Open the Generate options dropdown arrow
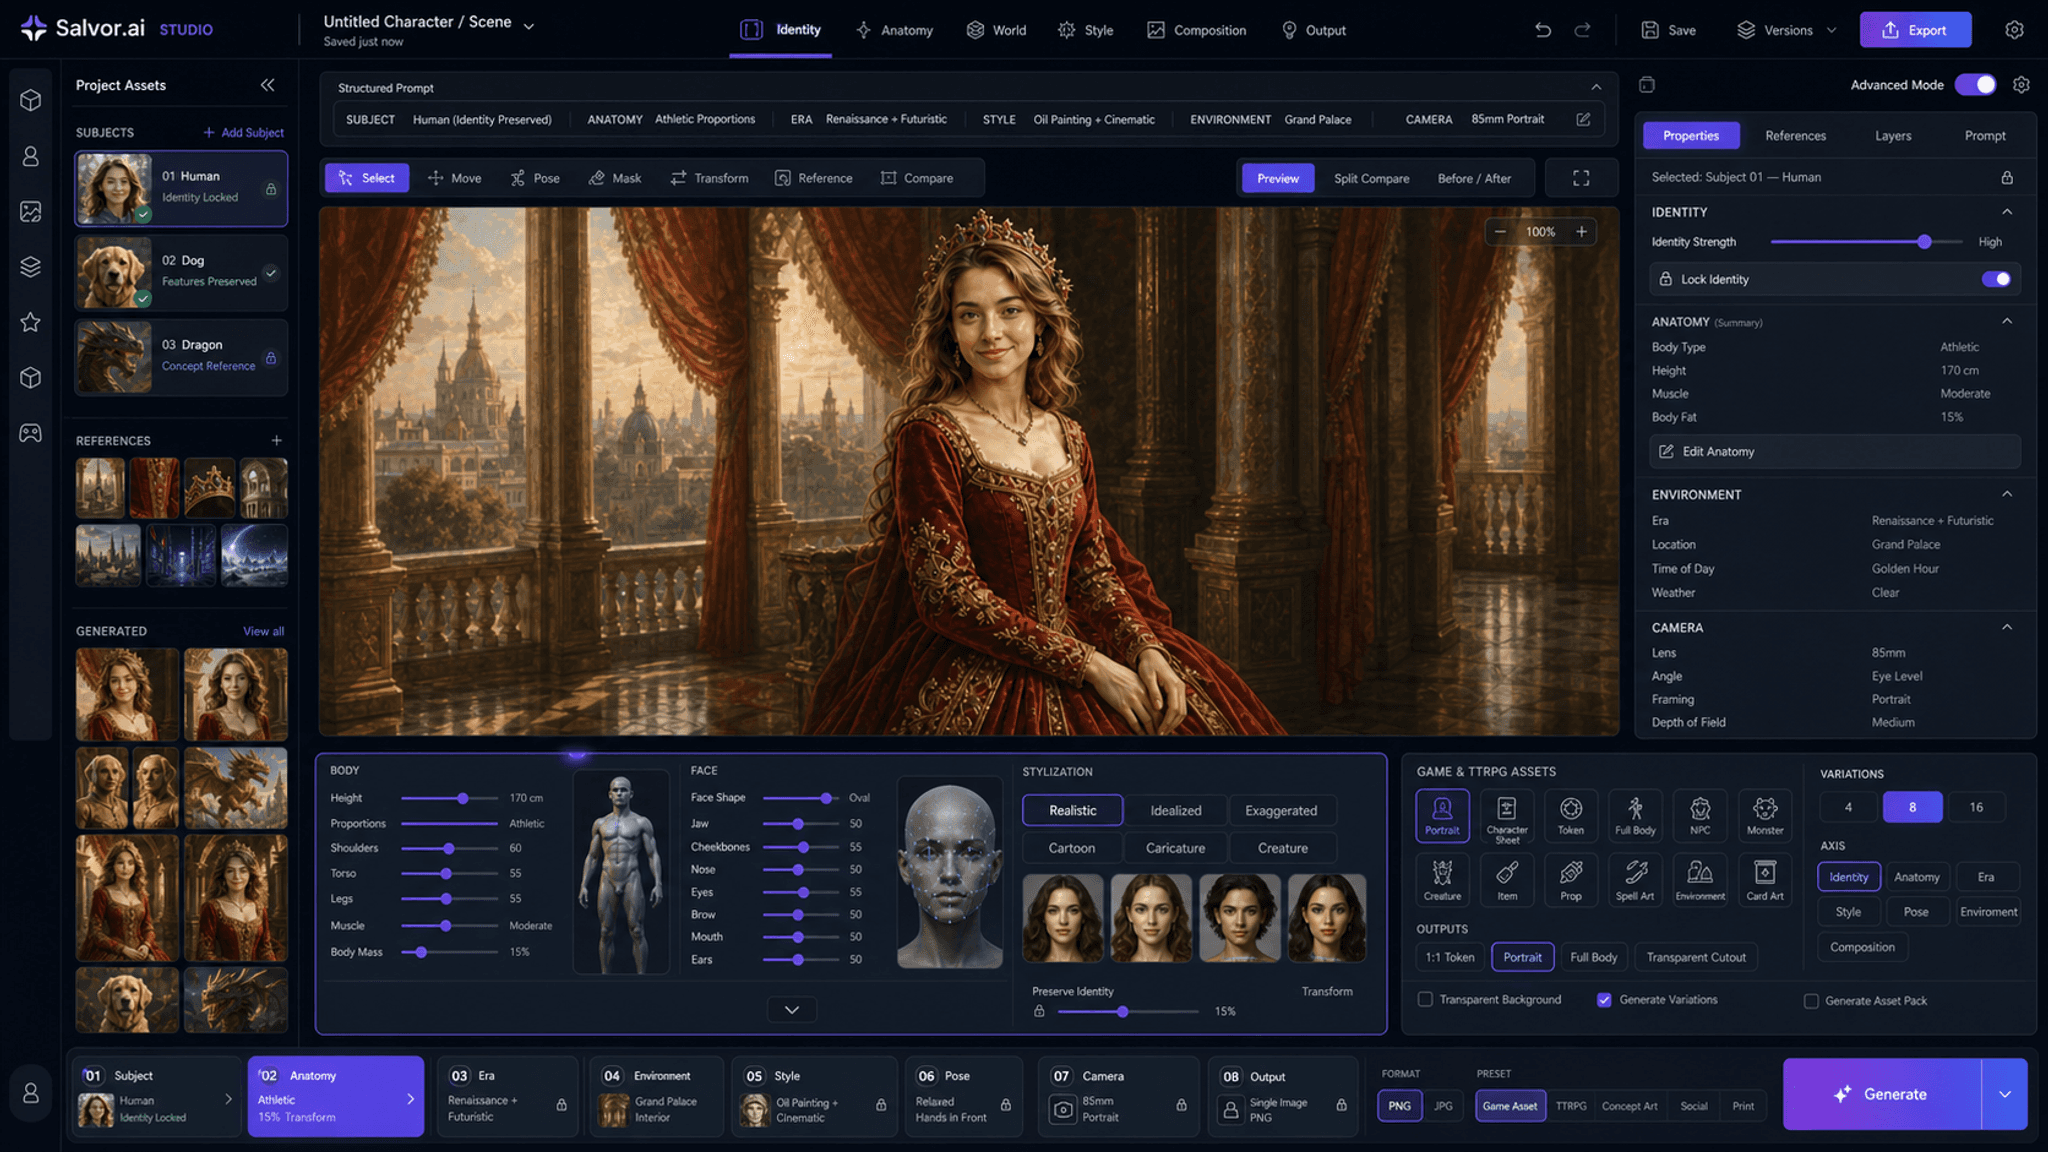Viewport: 2048px width, 1152px height. [x=2005, y=1094]
